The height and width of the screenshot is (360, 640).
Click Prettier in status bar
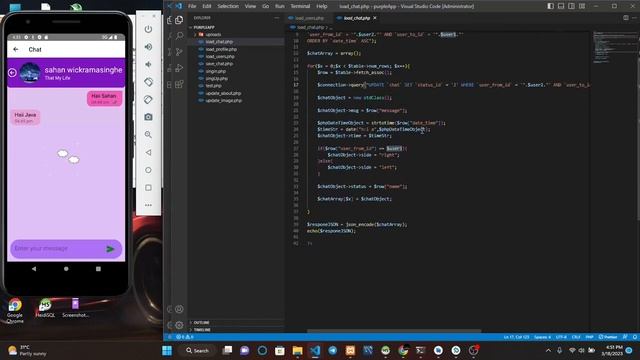coord(608,337)
